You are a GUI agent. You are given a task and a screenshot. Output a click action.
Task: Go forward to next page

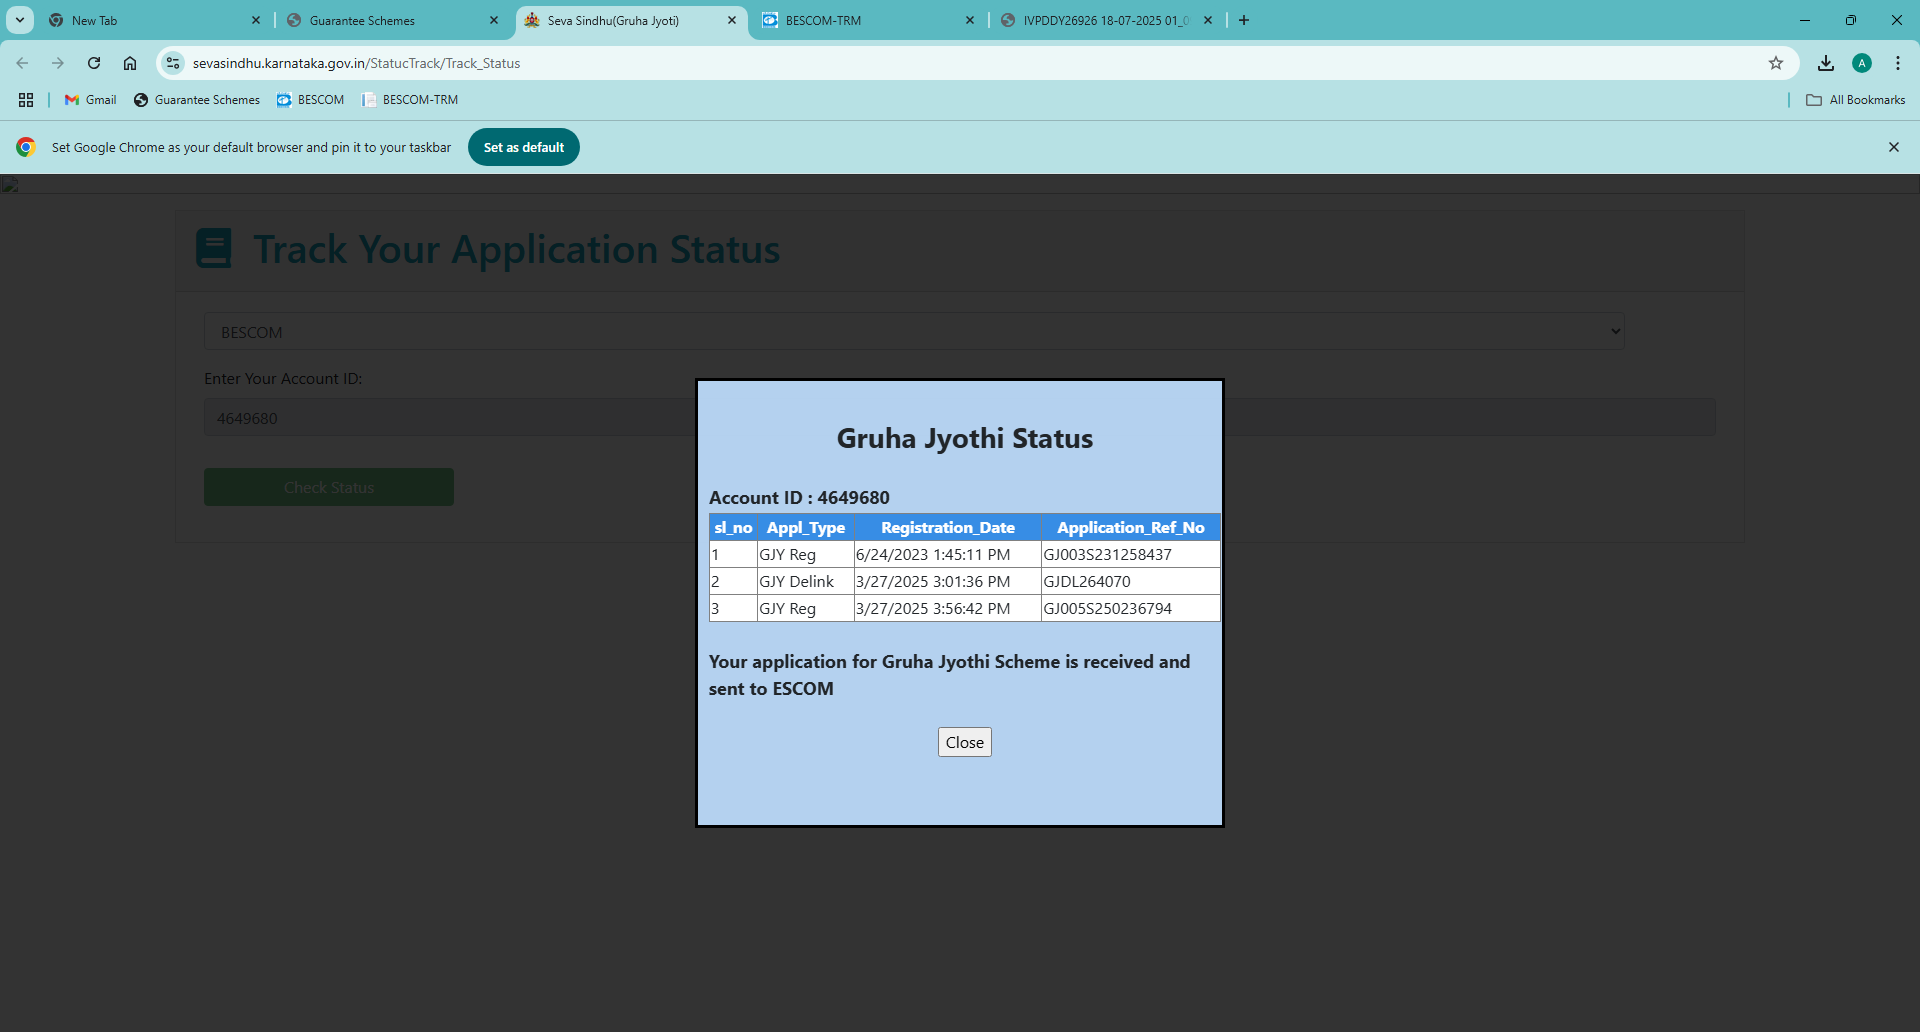point(58,63)
